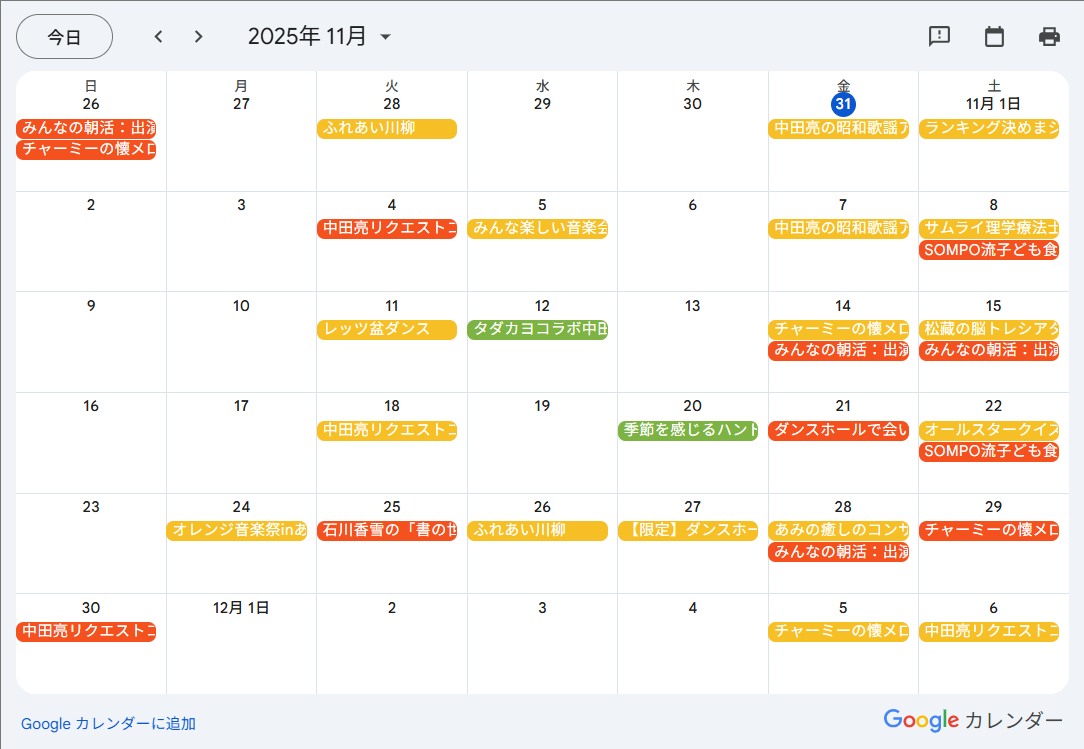Open 季節を感じるハント event on the 20th

(x=688, y=431)
